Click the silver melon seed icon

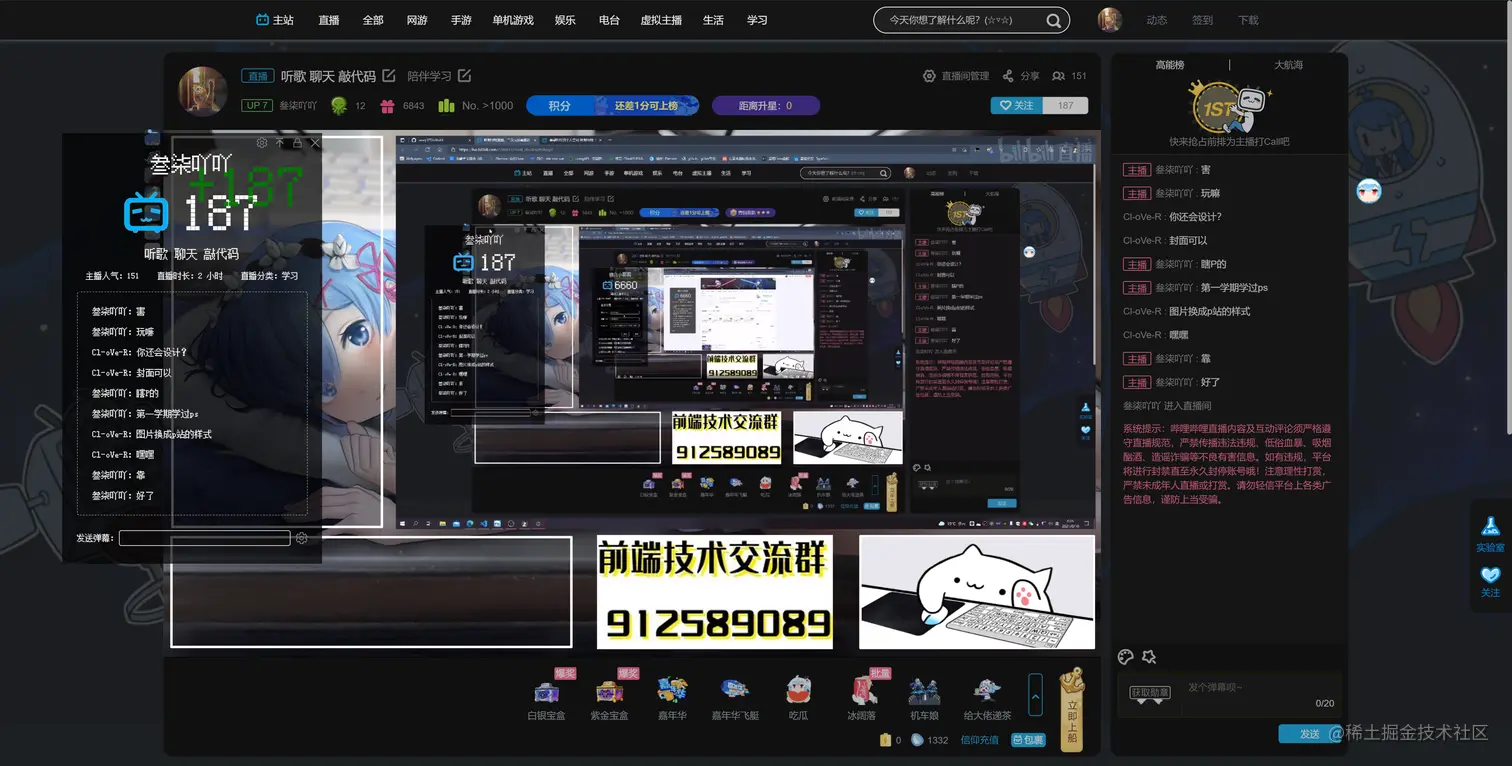917,740
